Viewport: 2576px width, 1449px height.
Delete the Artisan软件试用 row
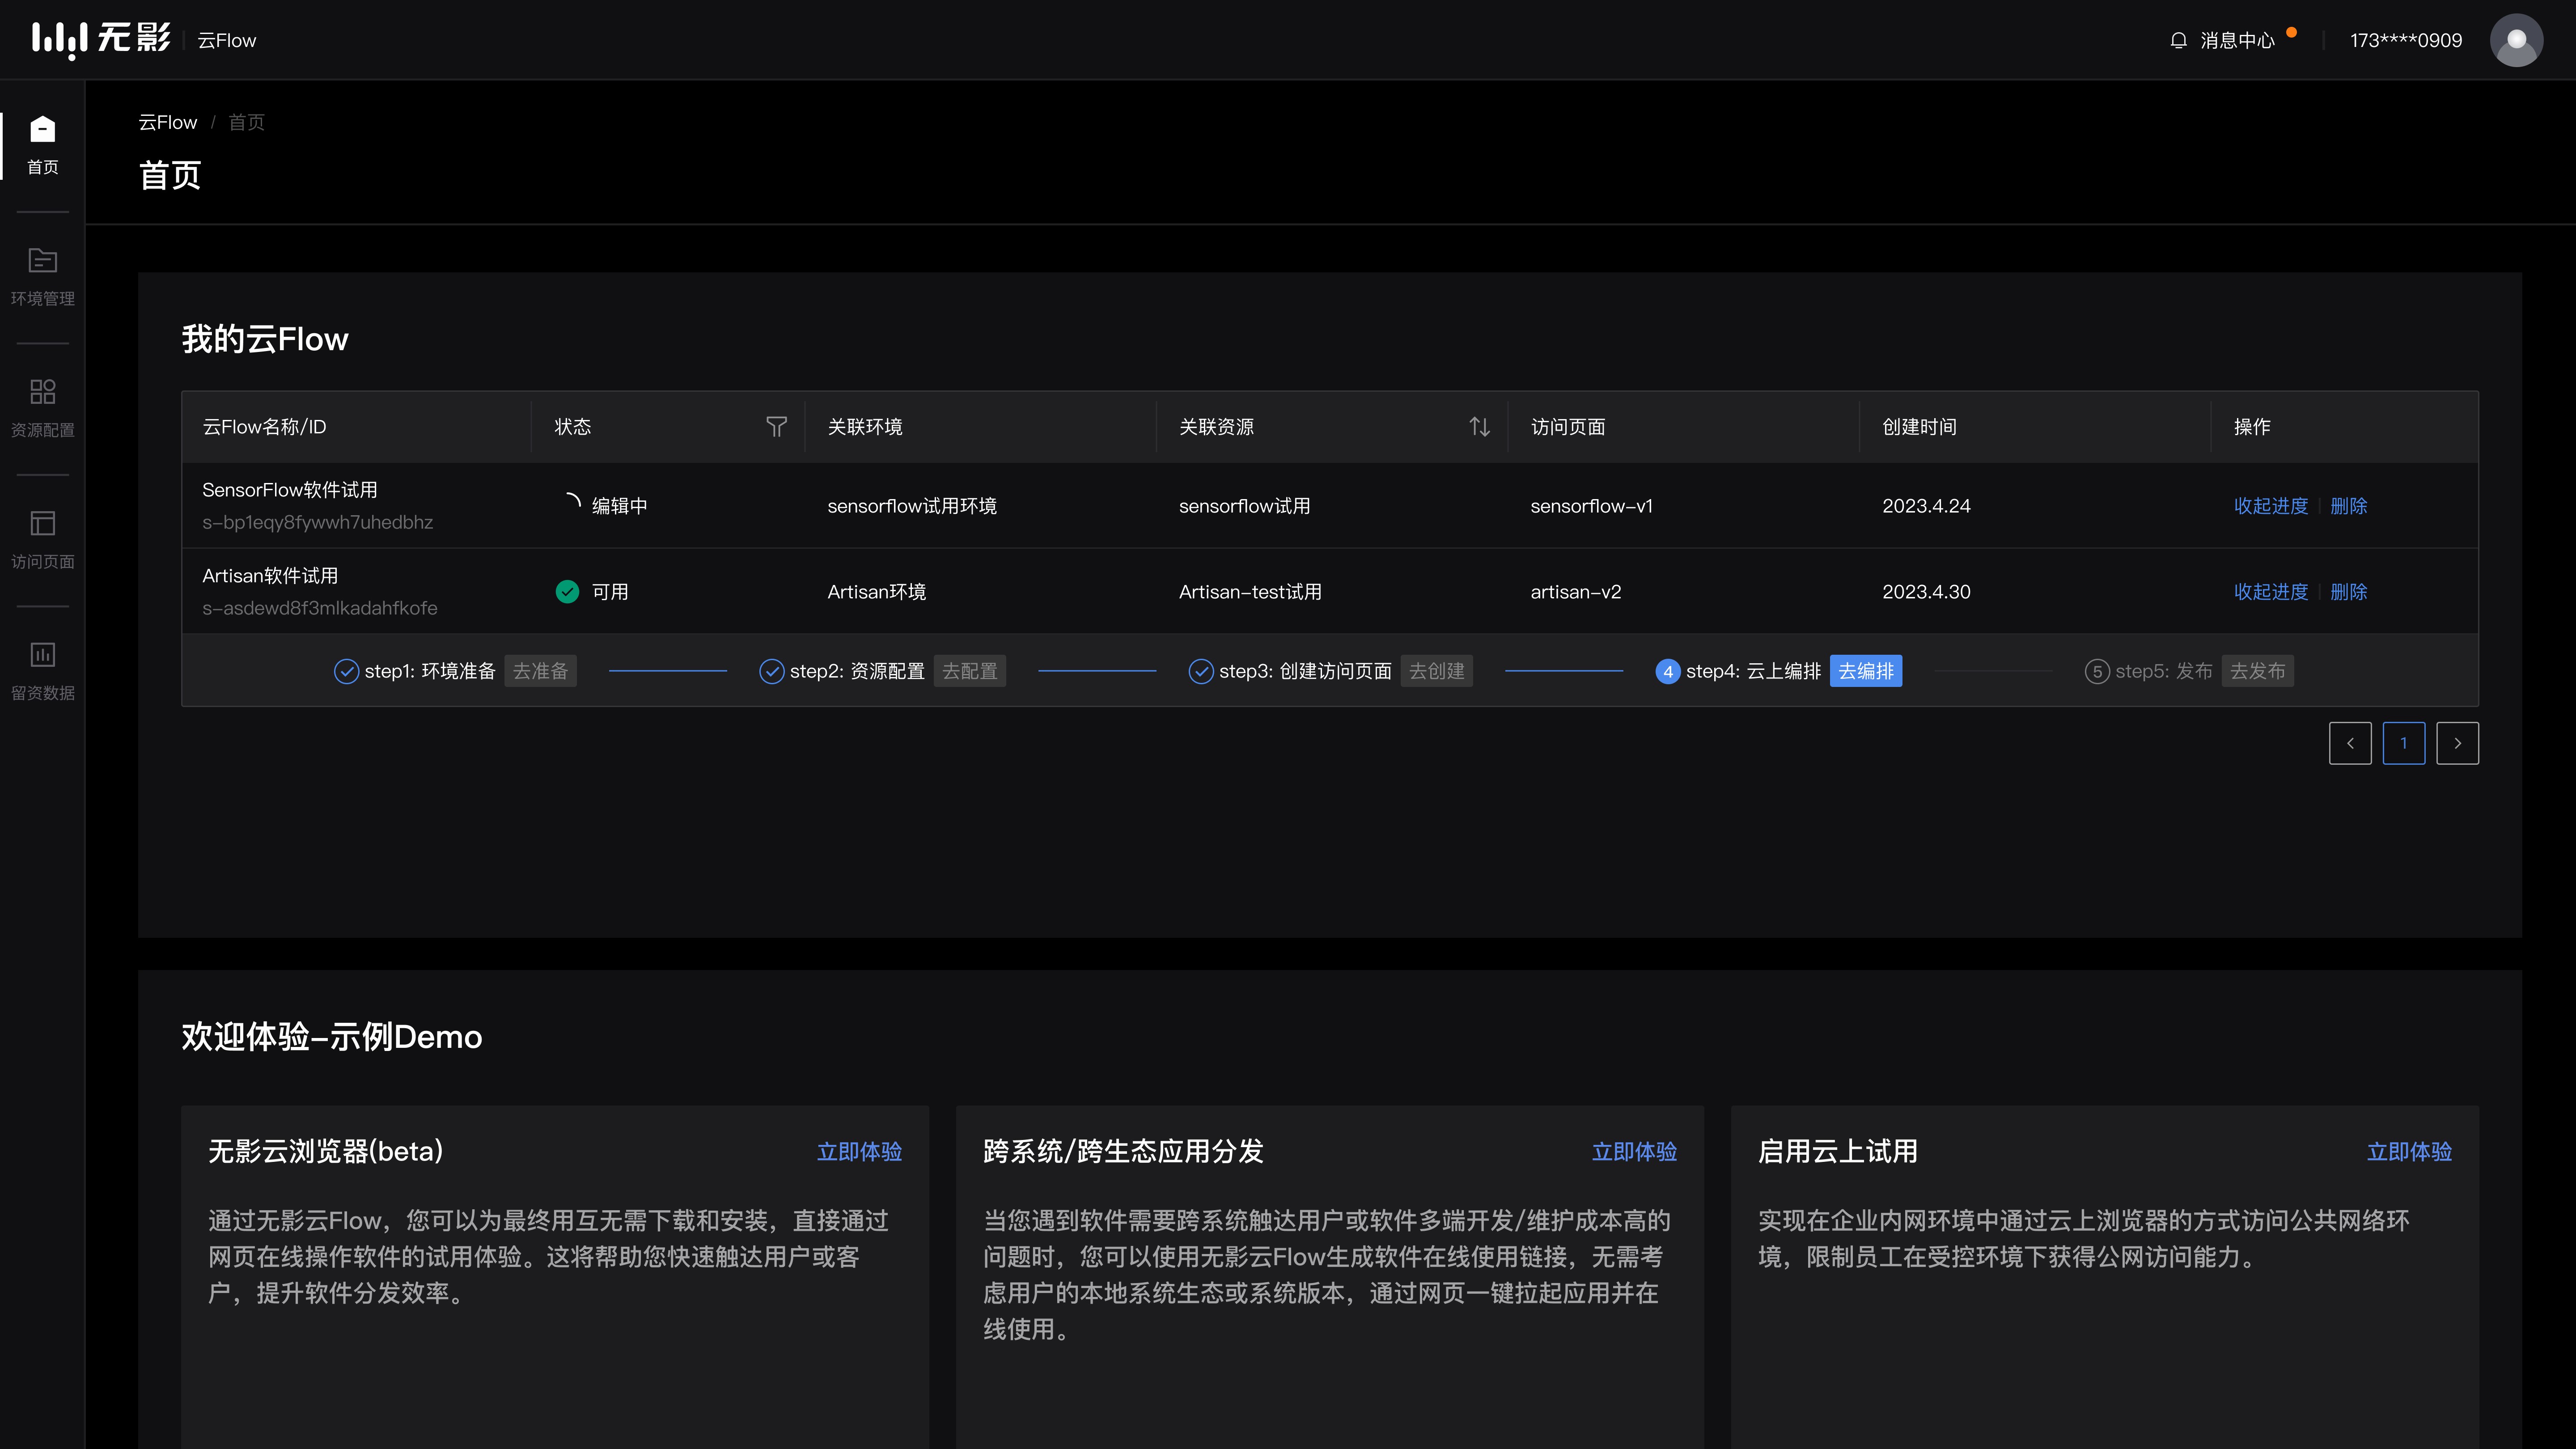(x=2349, y=592)
